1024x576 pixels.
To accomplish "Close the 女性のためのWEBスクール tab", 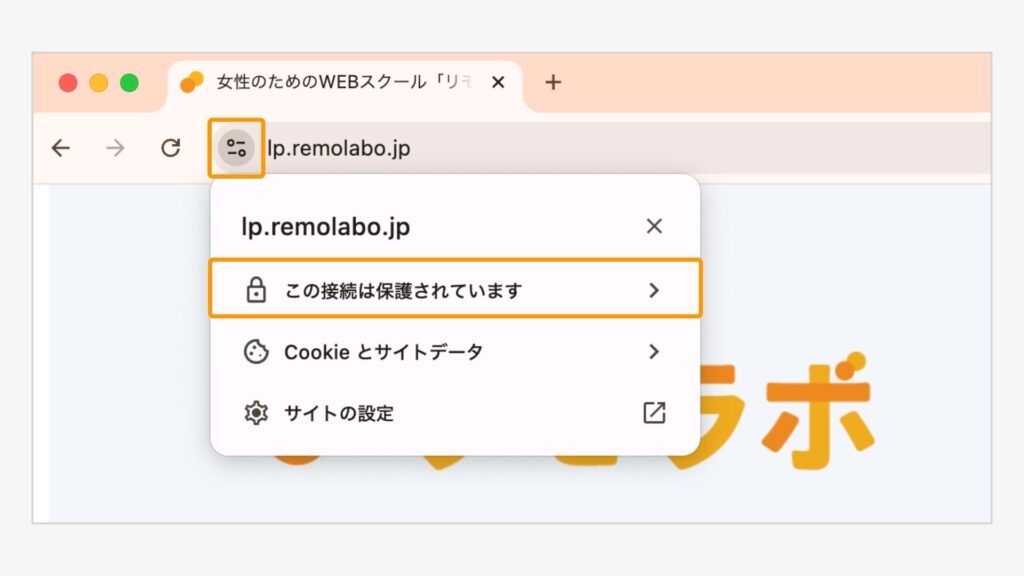I will point(498,82).
